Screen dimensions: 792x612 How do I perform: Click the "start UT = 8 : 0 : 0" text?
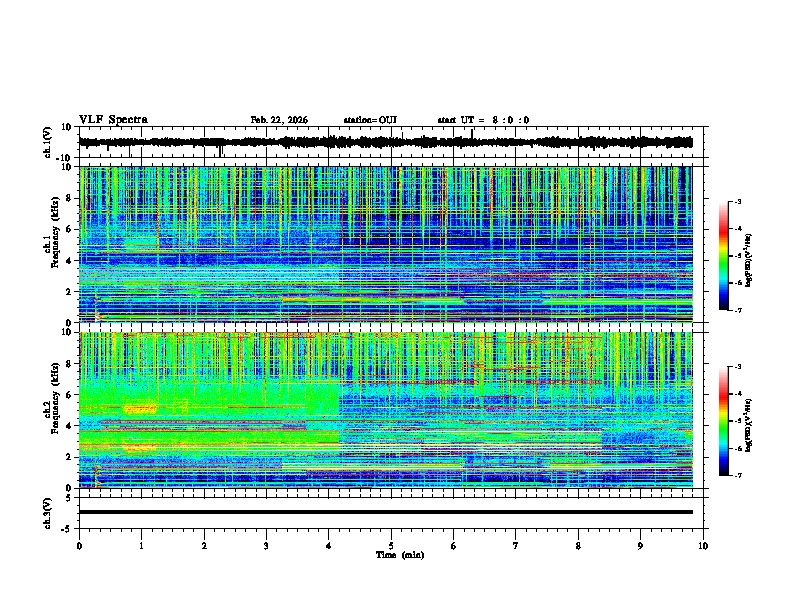pyautogui.click(x=483, y=120)
